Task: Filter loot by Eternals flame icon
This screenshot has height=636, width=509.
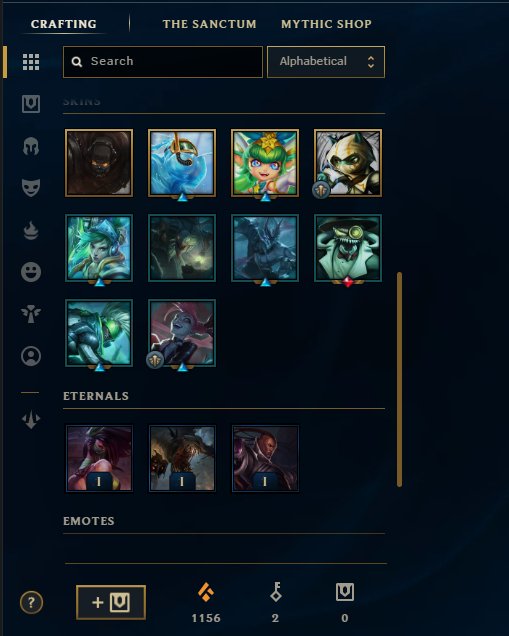Action: click(31, 230)
